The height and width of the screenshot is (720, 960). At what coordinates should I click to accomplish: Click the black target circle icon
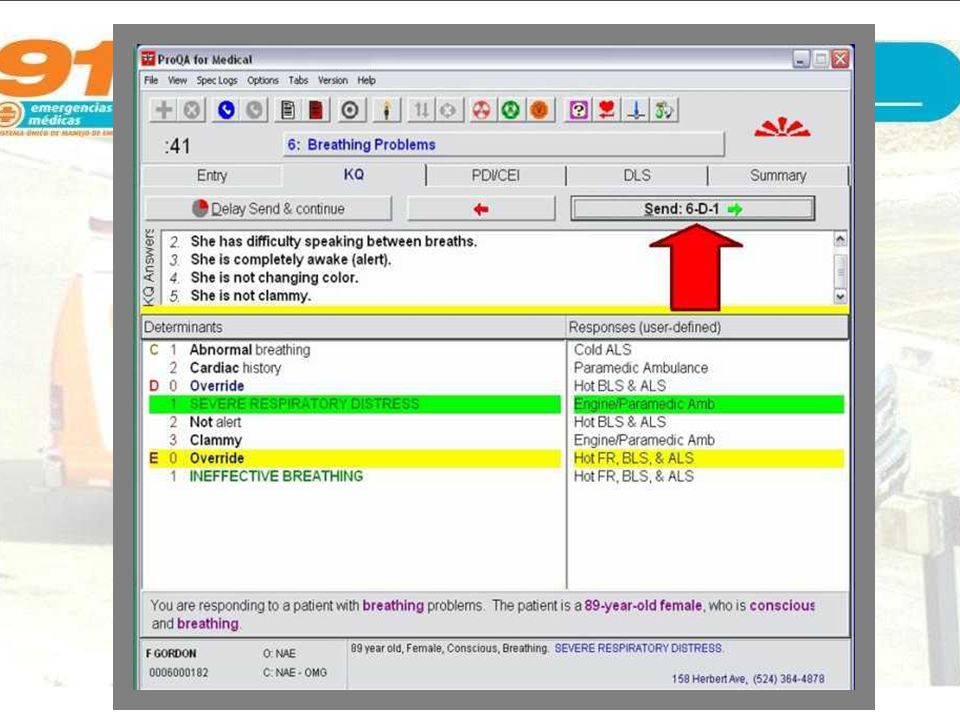point(350,110)
